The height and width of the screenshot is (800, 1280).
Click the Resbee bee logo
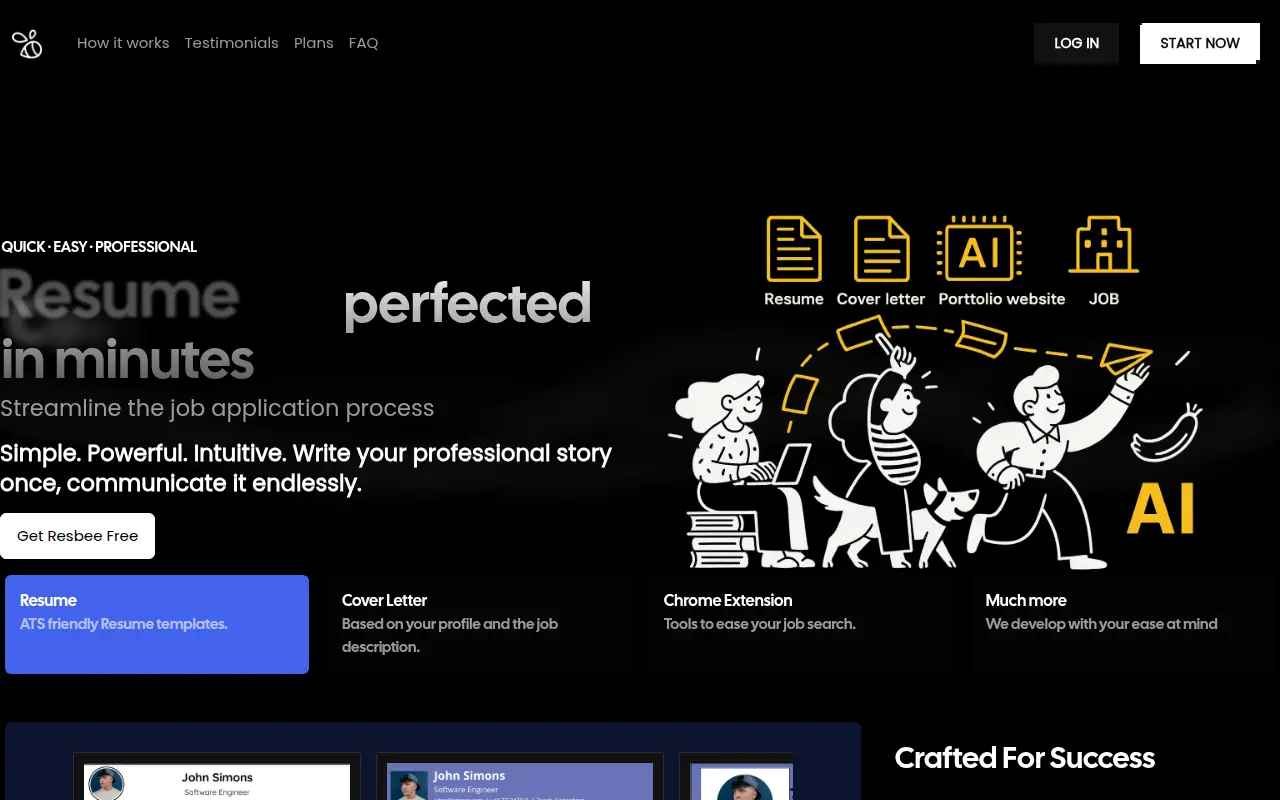pyautogui.click(x=27, y=44)
